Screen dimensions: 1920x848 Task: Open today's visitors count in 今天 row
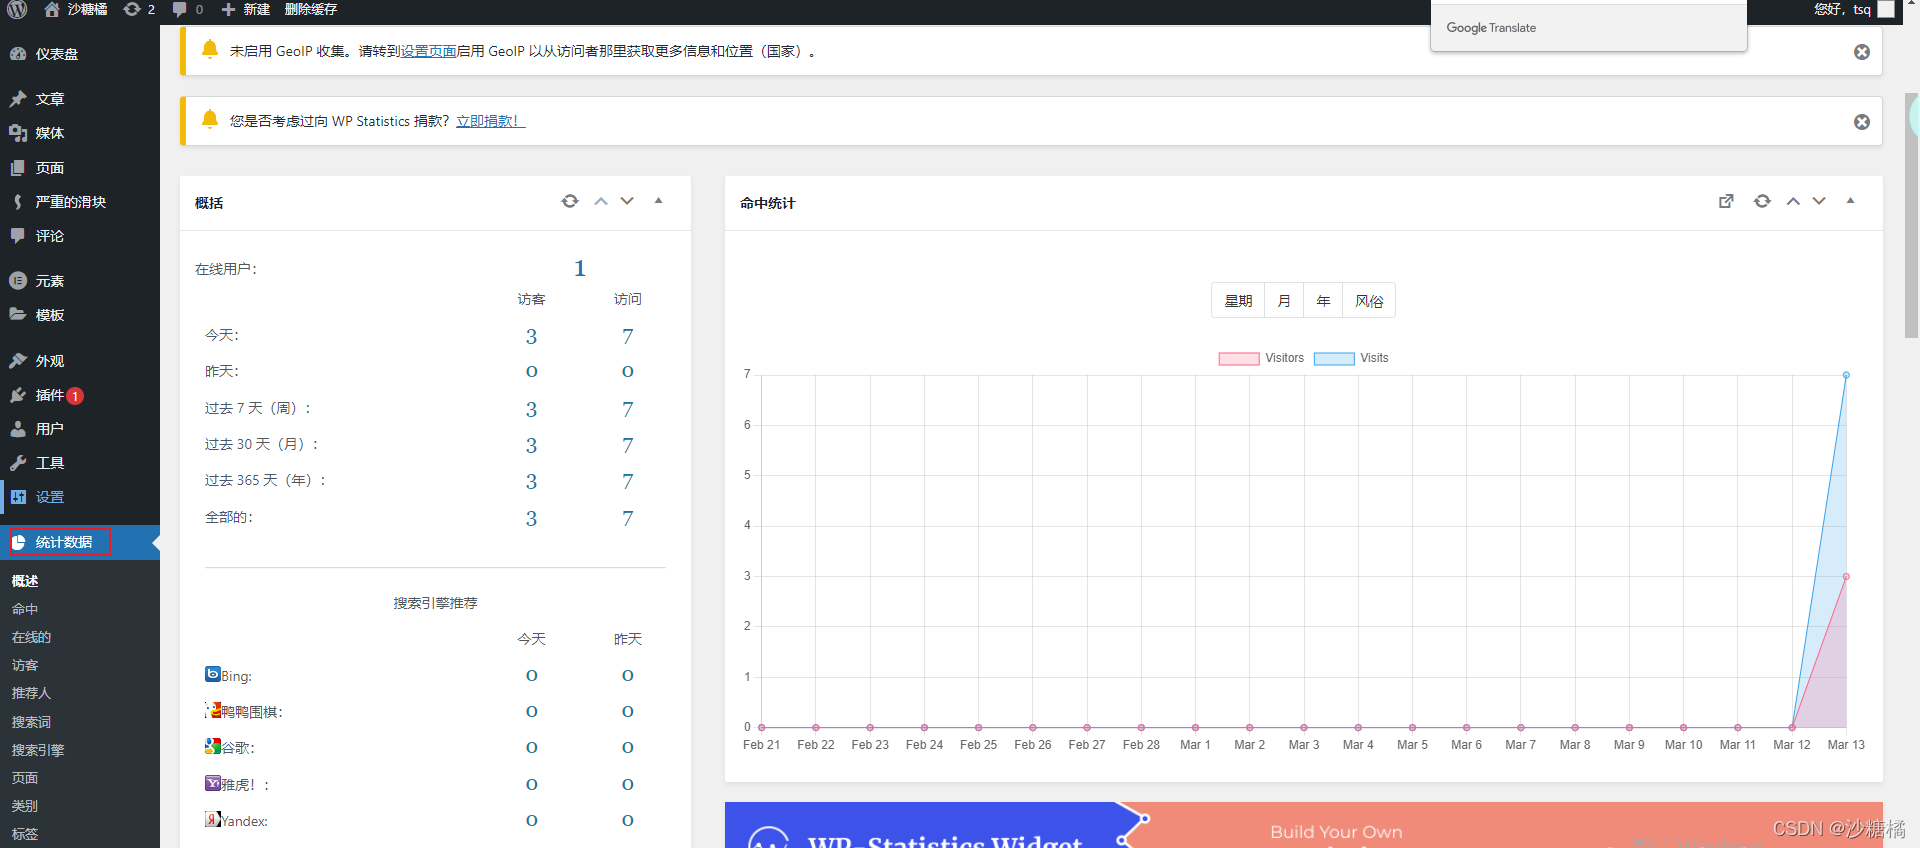click(x=531, y=336)
